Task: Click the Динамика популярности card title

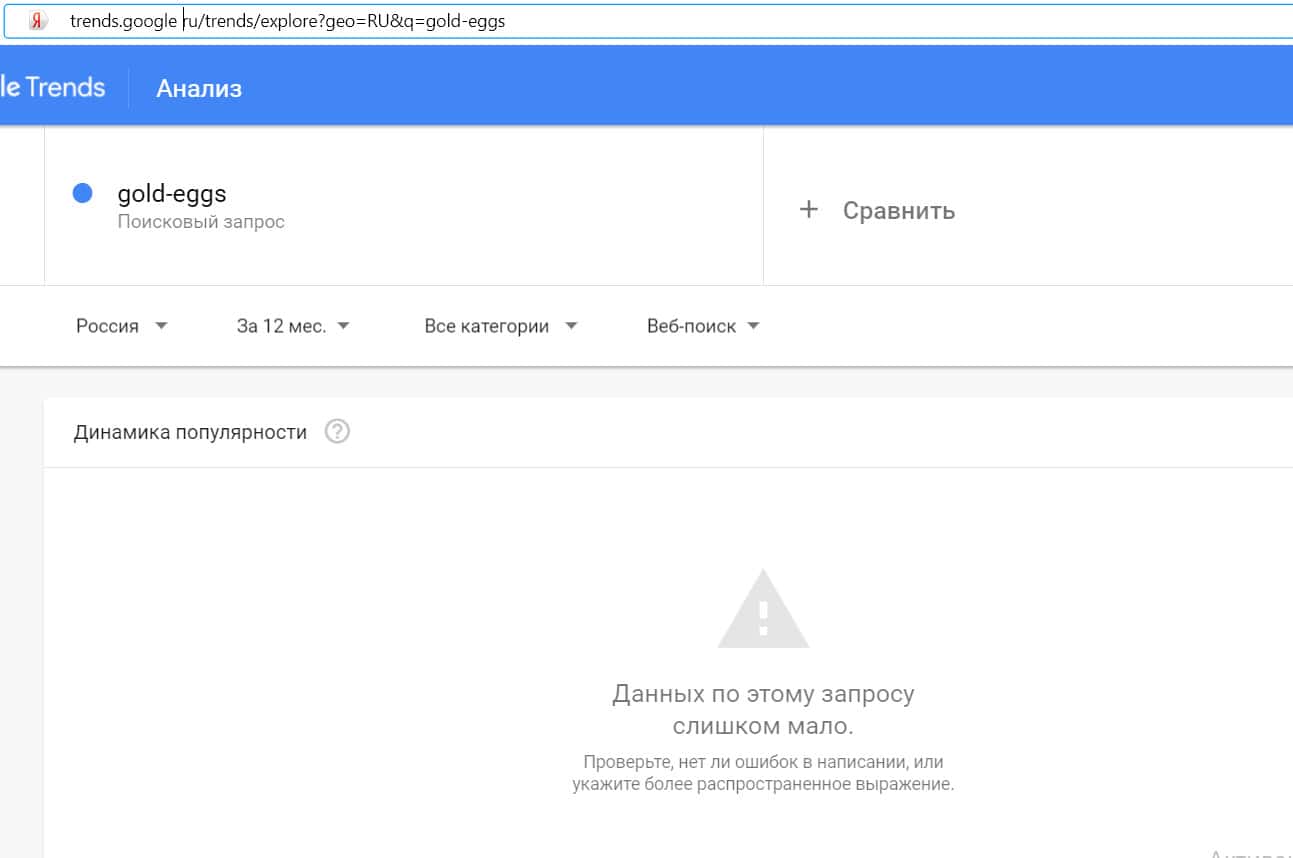Action: click(190, 432)
